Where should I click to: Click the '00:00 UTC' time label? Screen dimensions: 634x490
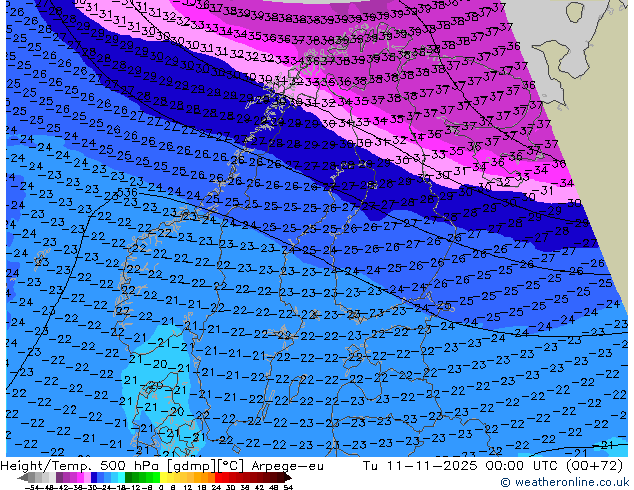pyautogui.click(x=524, y=466)
